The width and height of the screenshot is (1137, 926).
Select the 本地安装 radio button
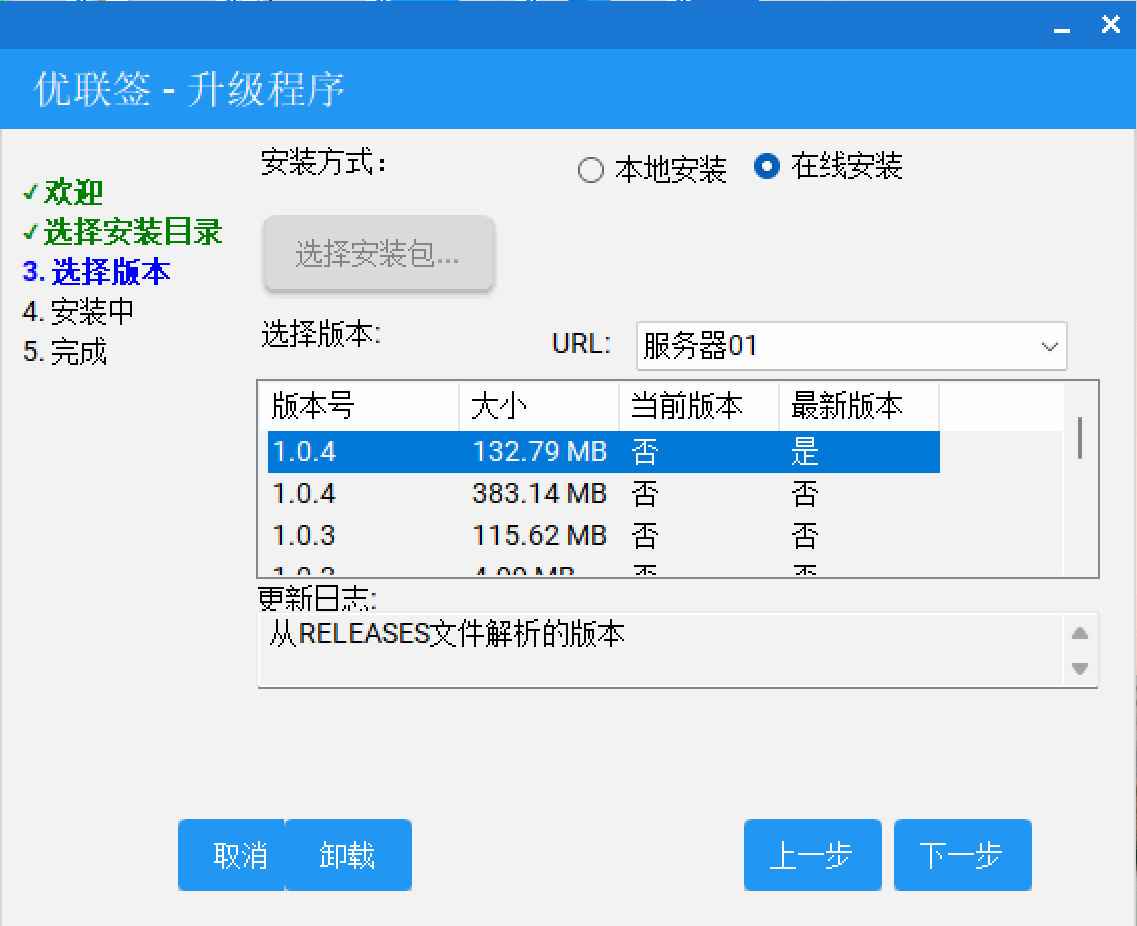(x=590, y=170)
